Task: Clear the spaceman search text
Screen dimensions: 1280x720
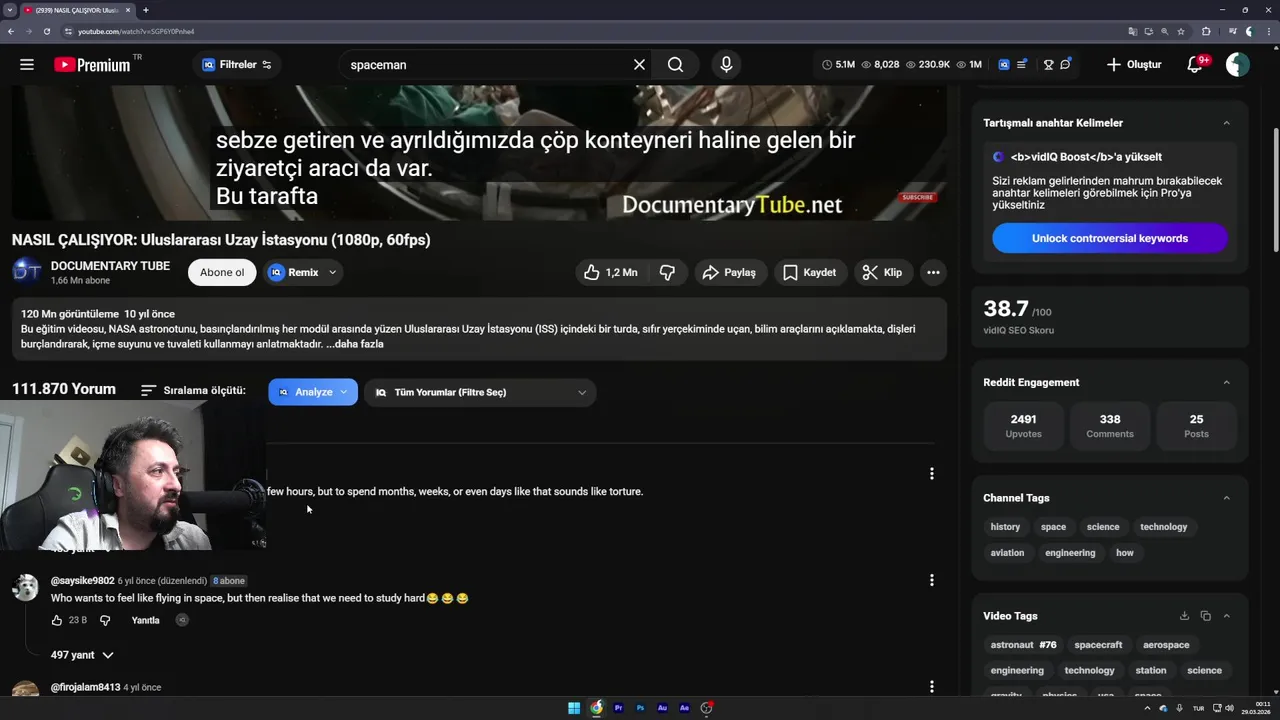Action: point(639,64)
